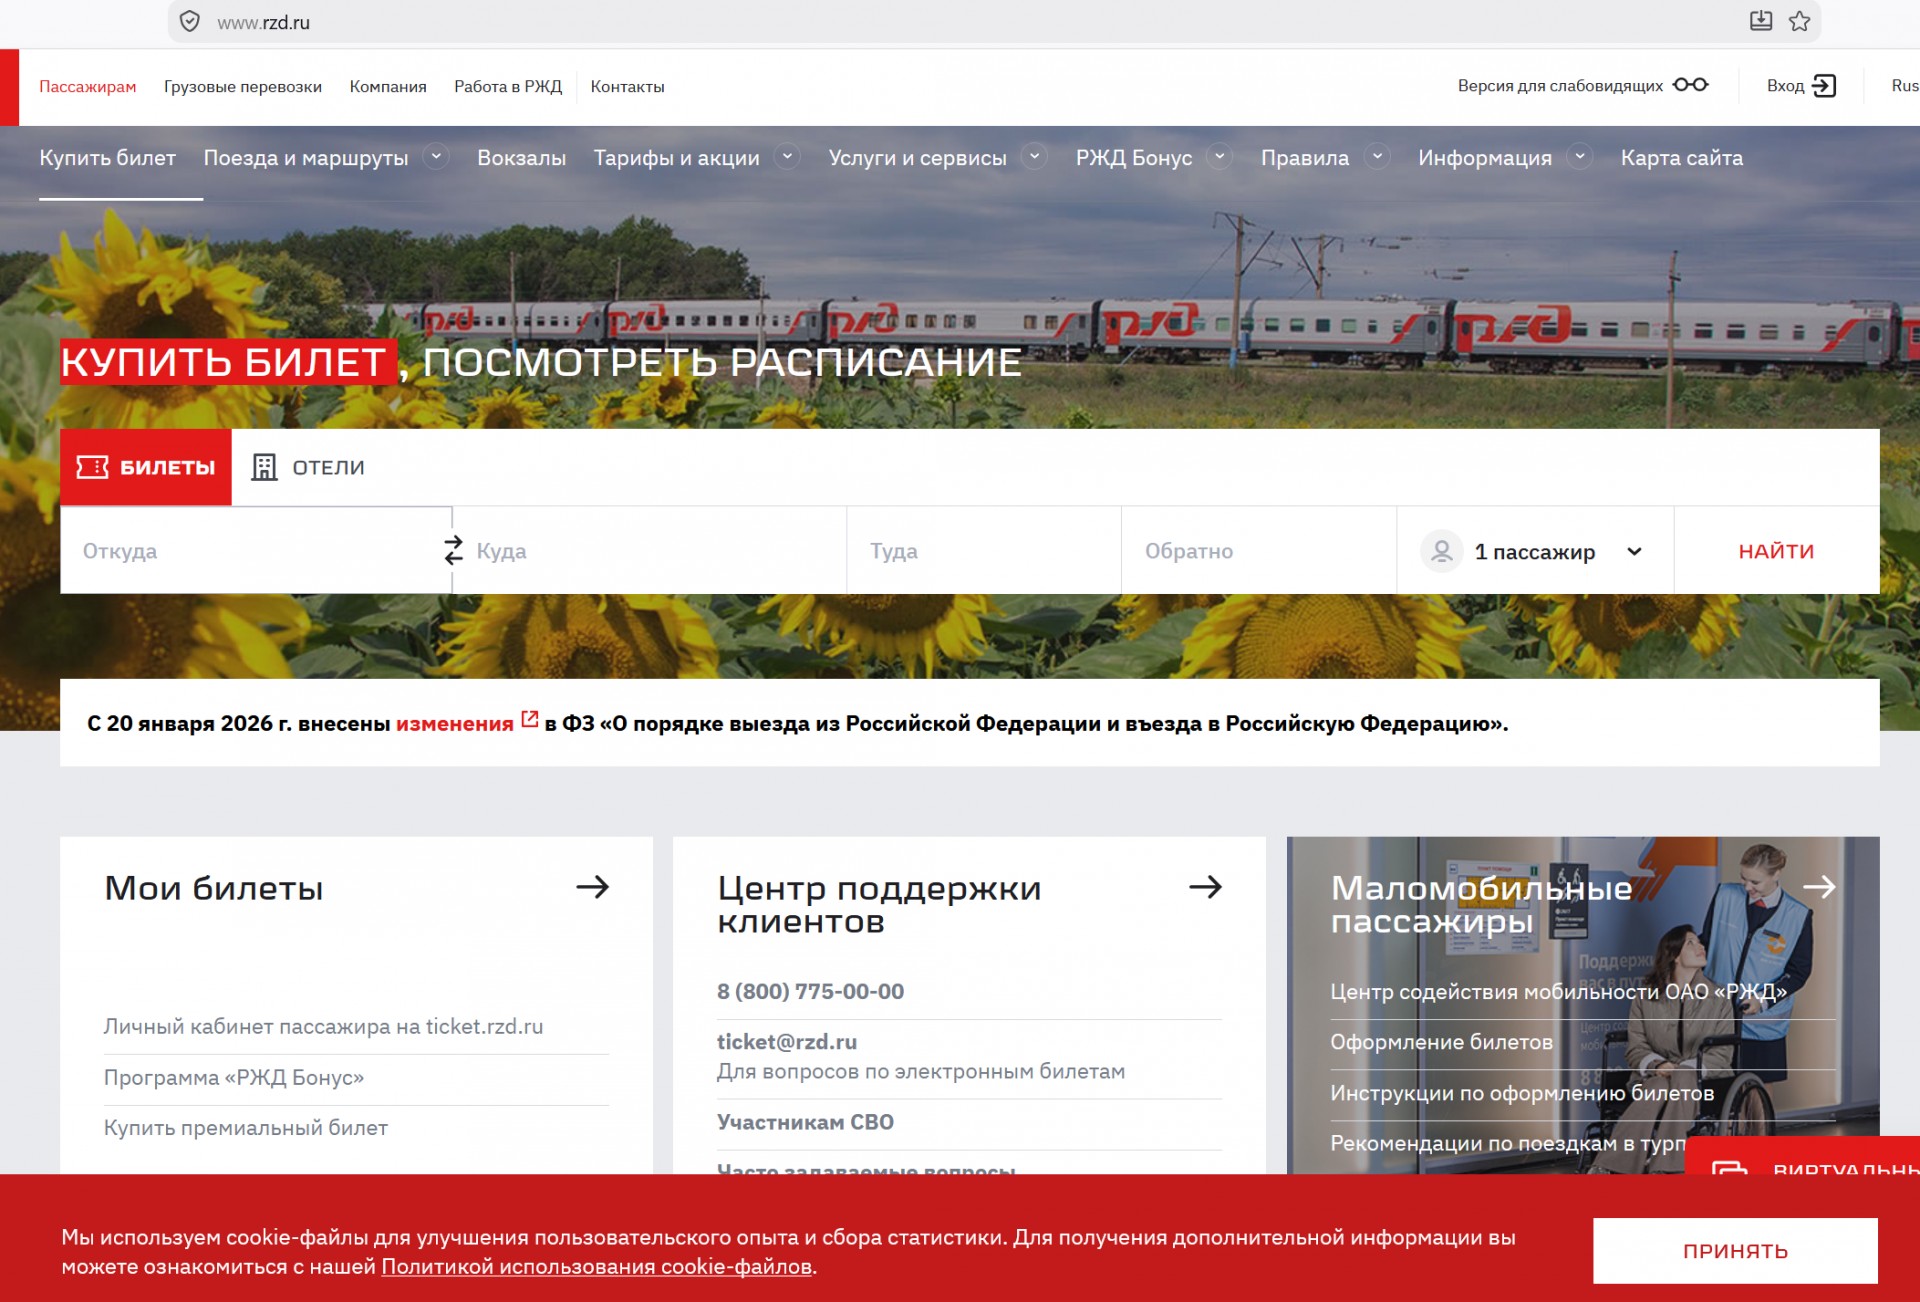
Task: Expand the Информация menu
Action: [1580, 157]
